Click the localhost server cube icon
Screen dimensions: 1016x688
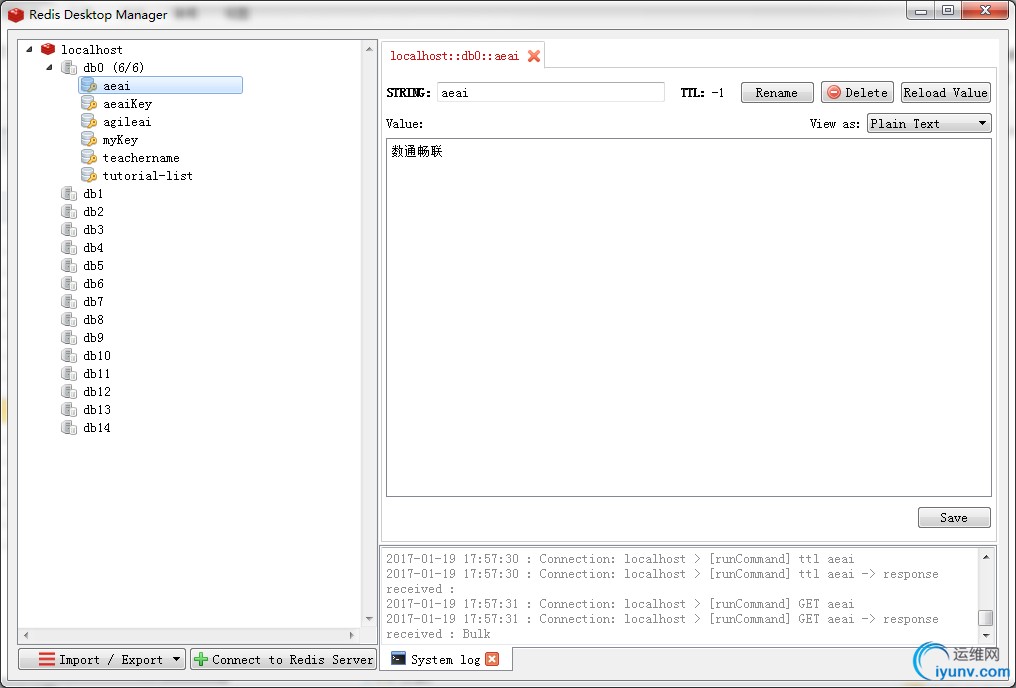click(48, 49)
